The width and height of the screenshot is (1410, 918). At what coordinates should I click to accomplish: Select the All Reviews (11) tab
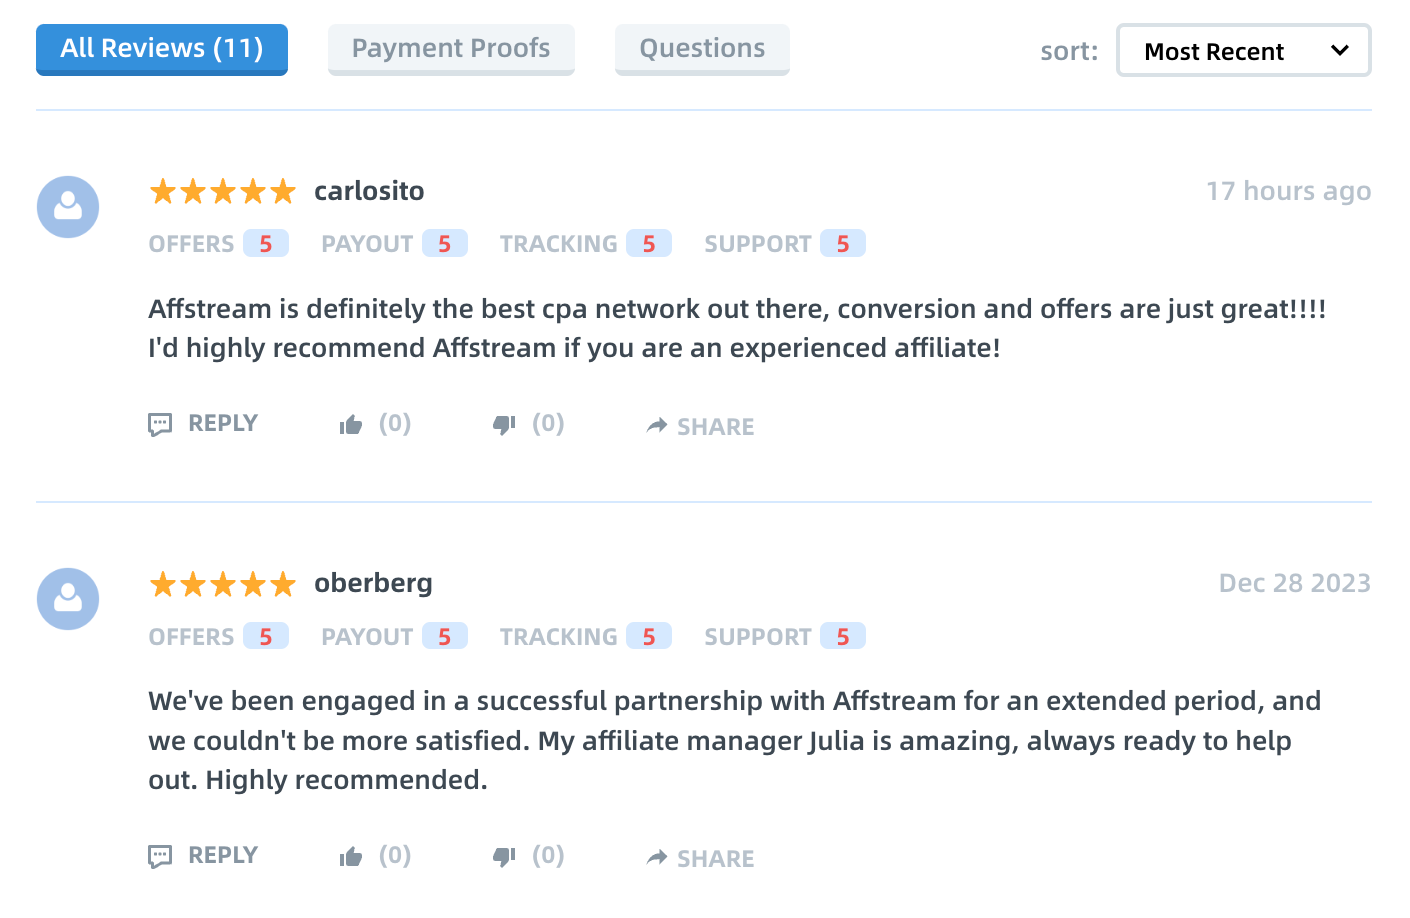pos(162,49)
